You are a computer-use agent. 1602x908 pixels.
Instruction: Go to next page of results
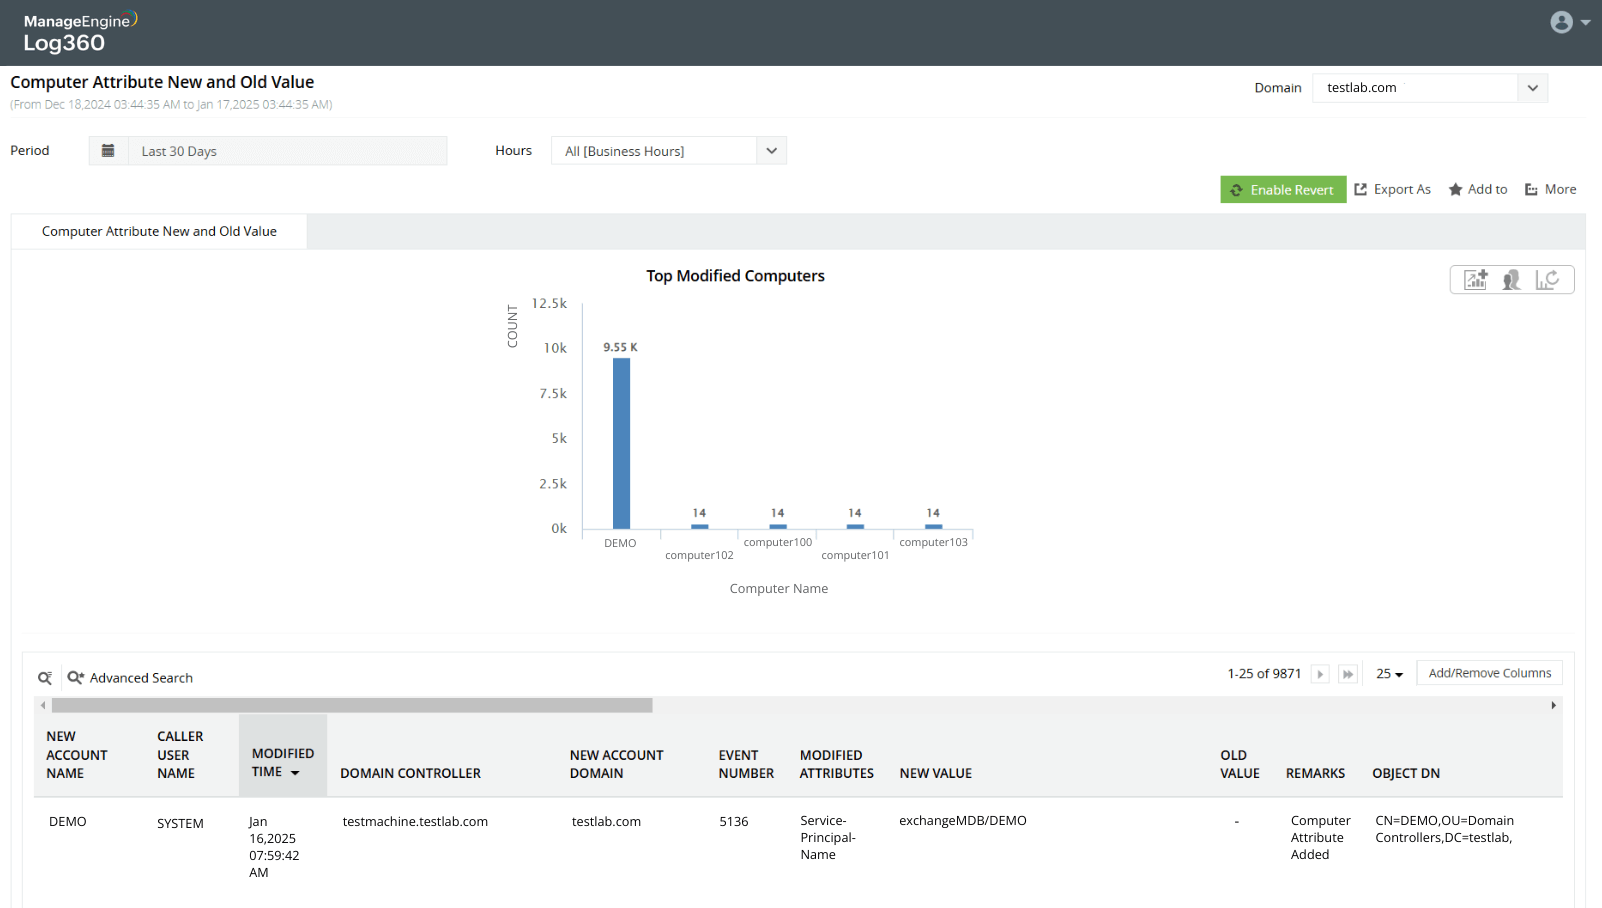(x=1320, y=674)
